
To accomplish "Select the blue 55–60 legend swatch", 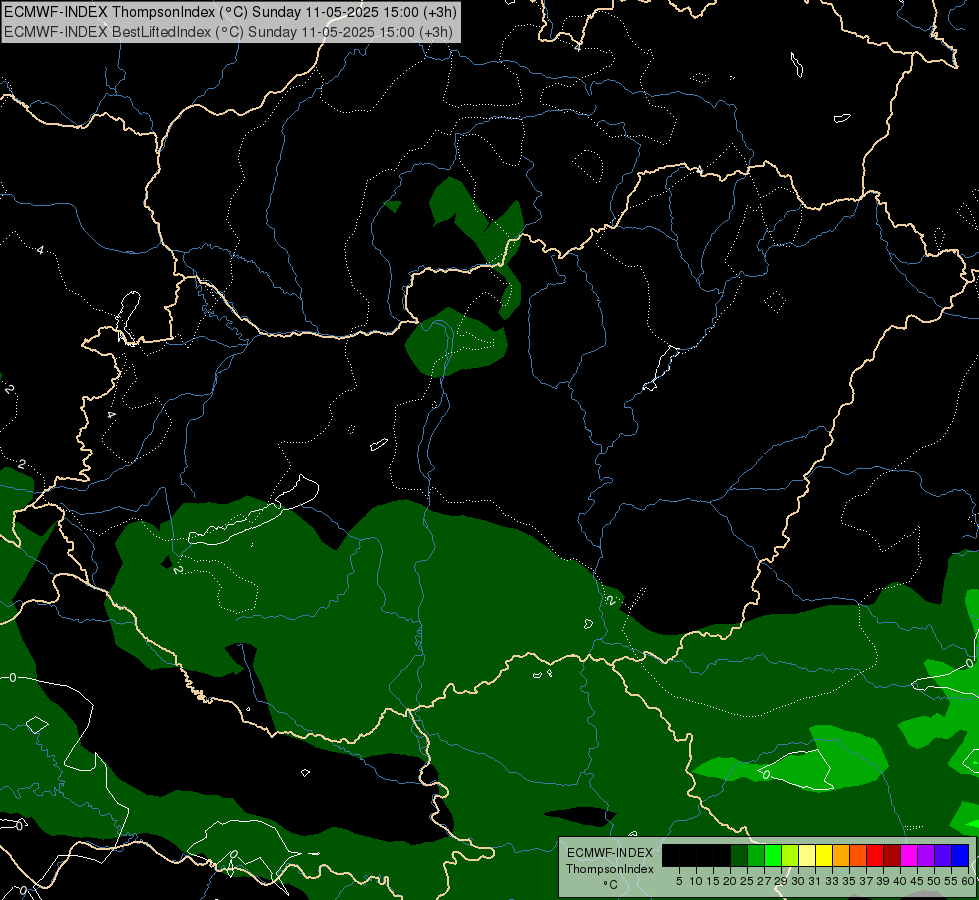I will point(960,855).
